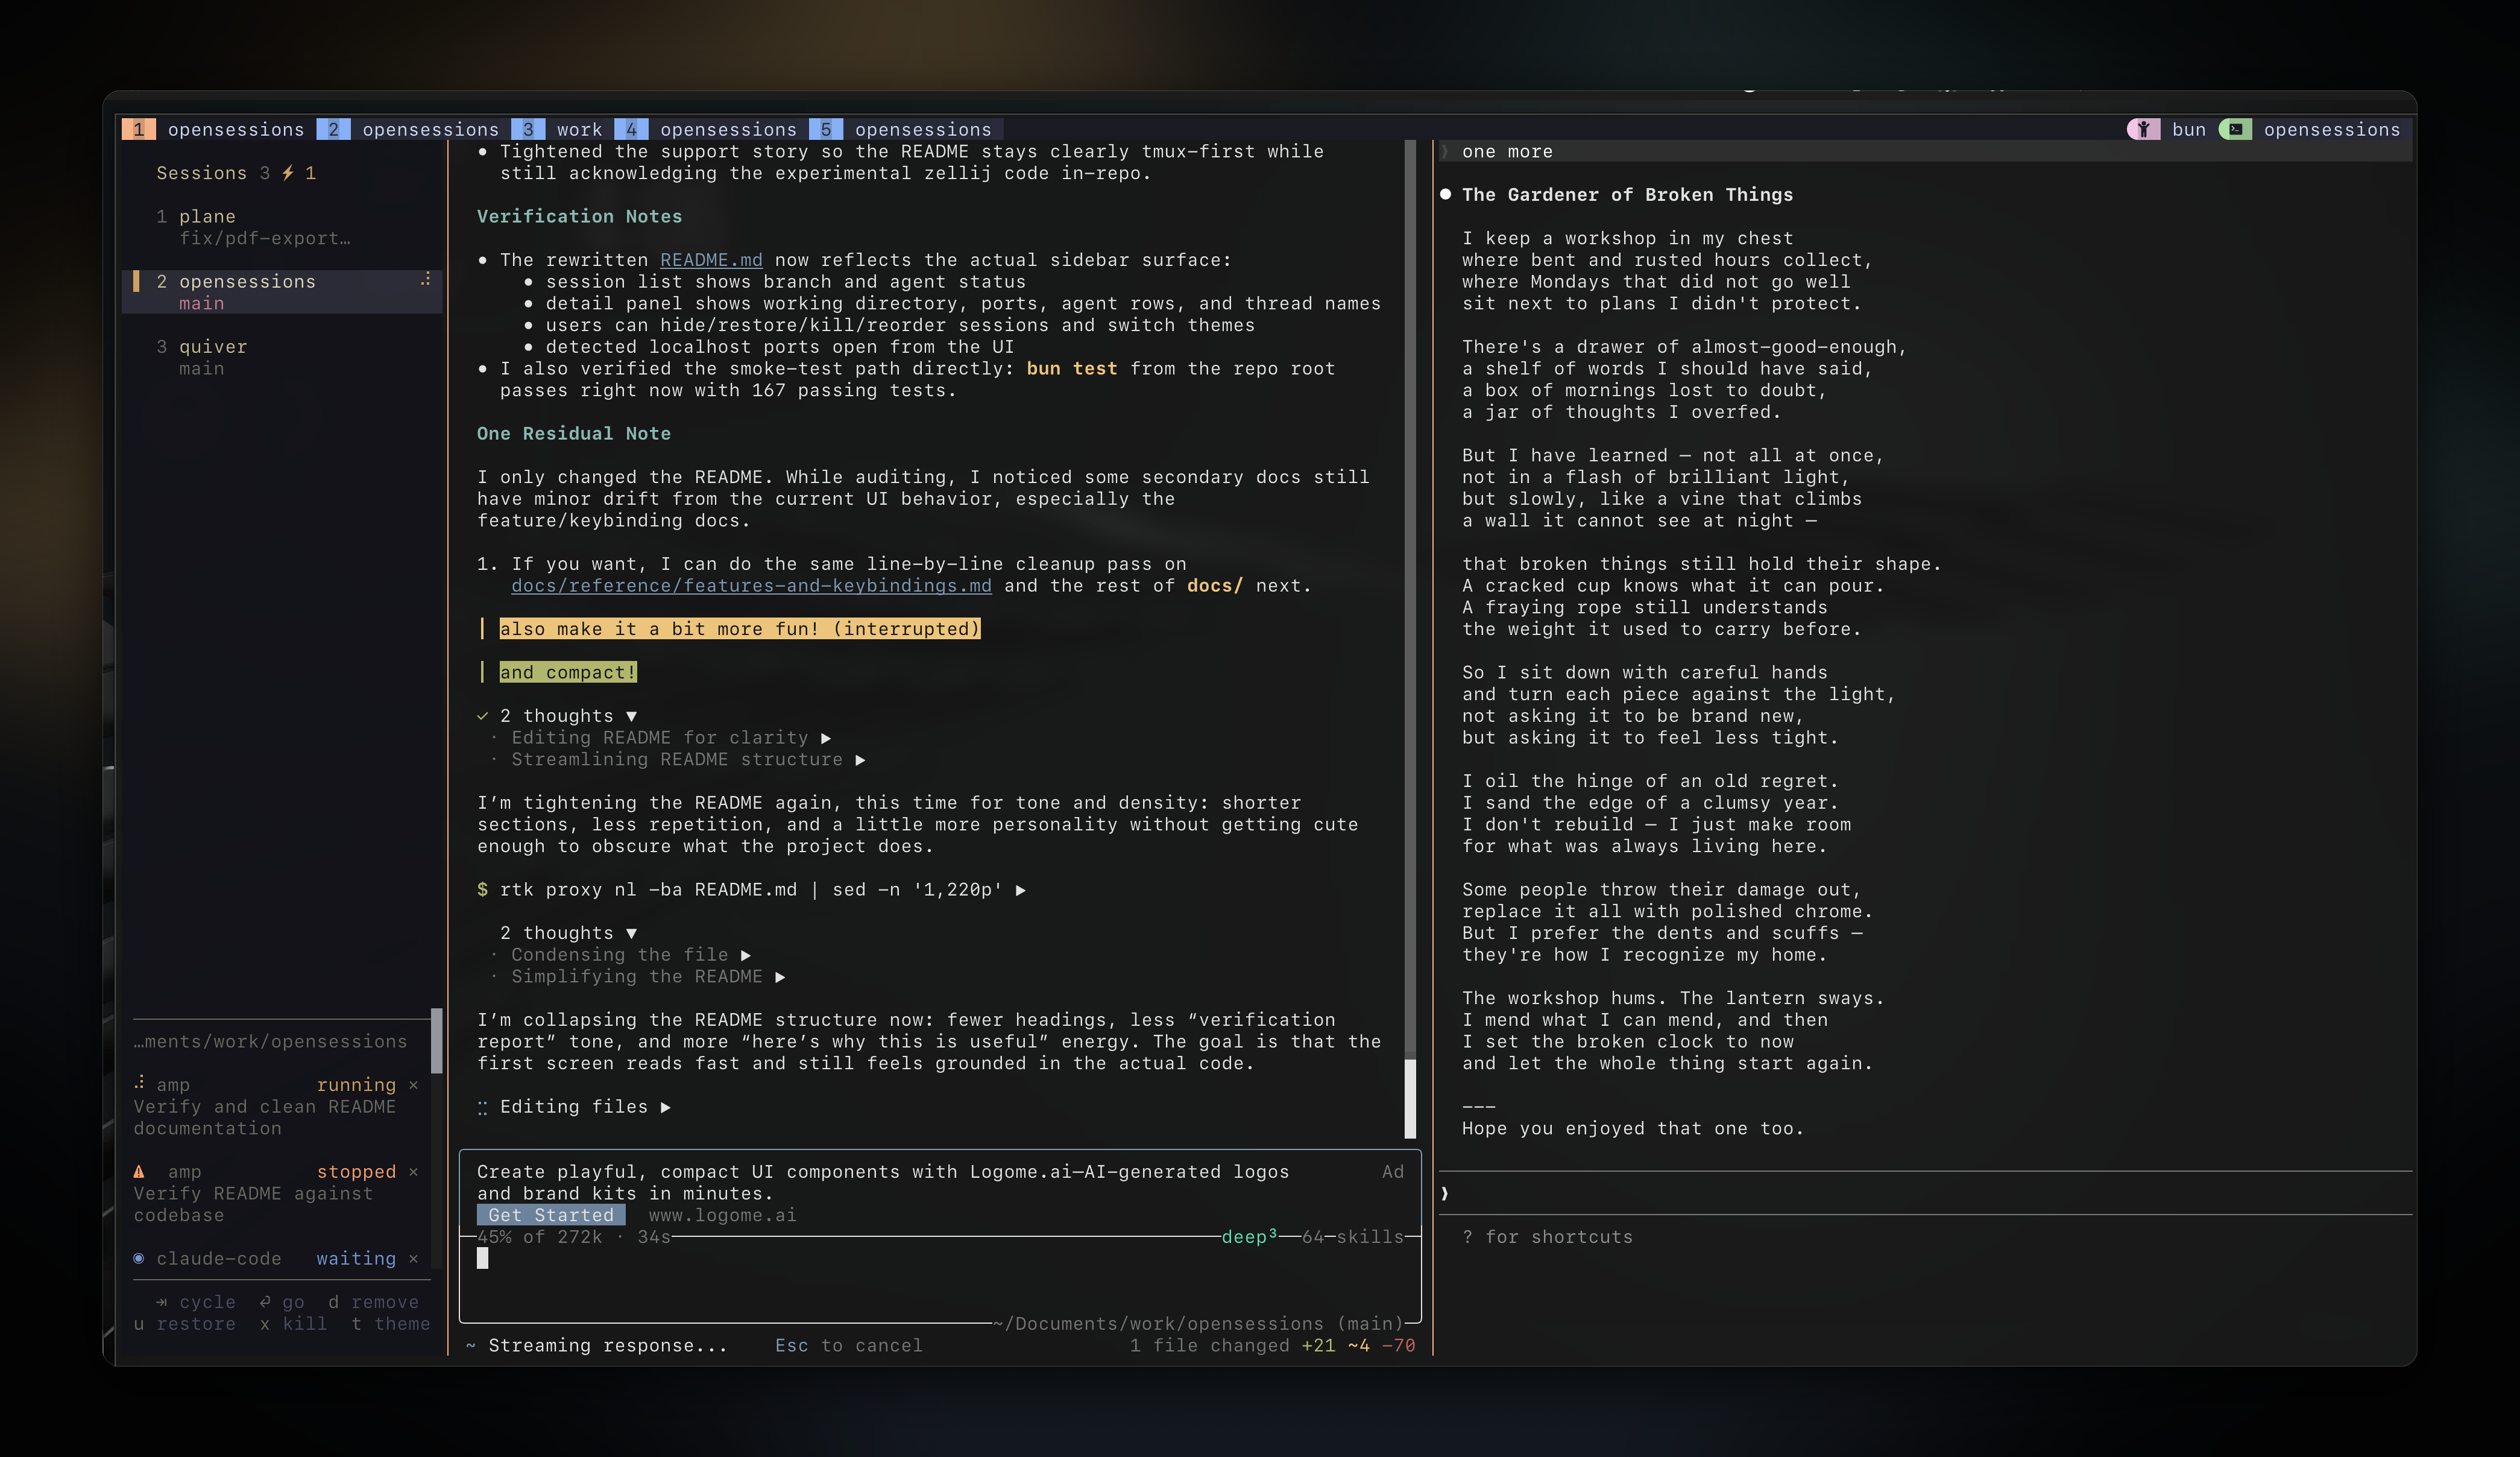Click the bun process icon in status bar
The image size is (2520, 1457).
click(2143, 129)
